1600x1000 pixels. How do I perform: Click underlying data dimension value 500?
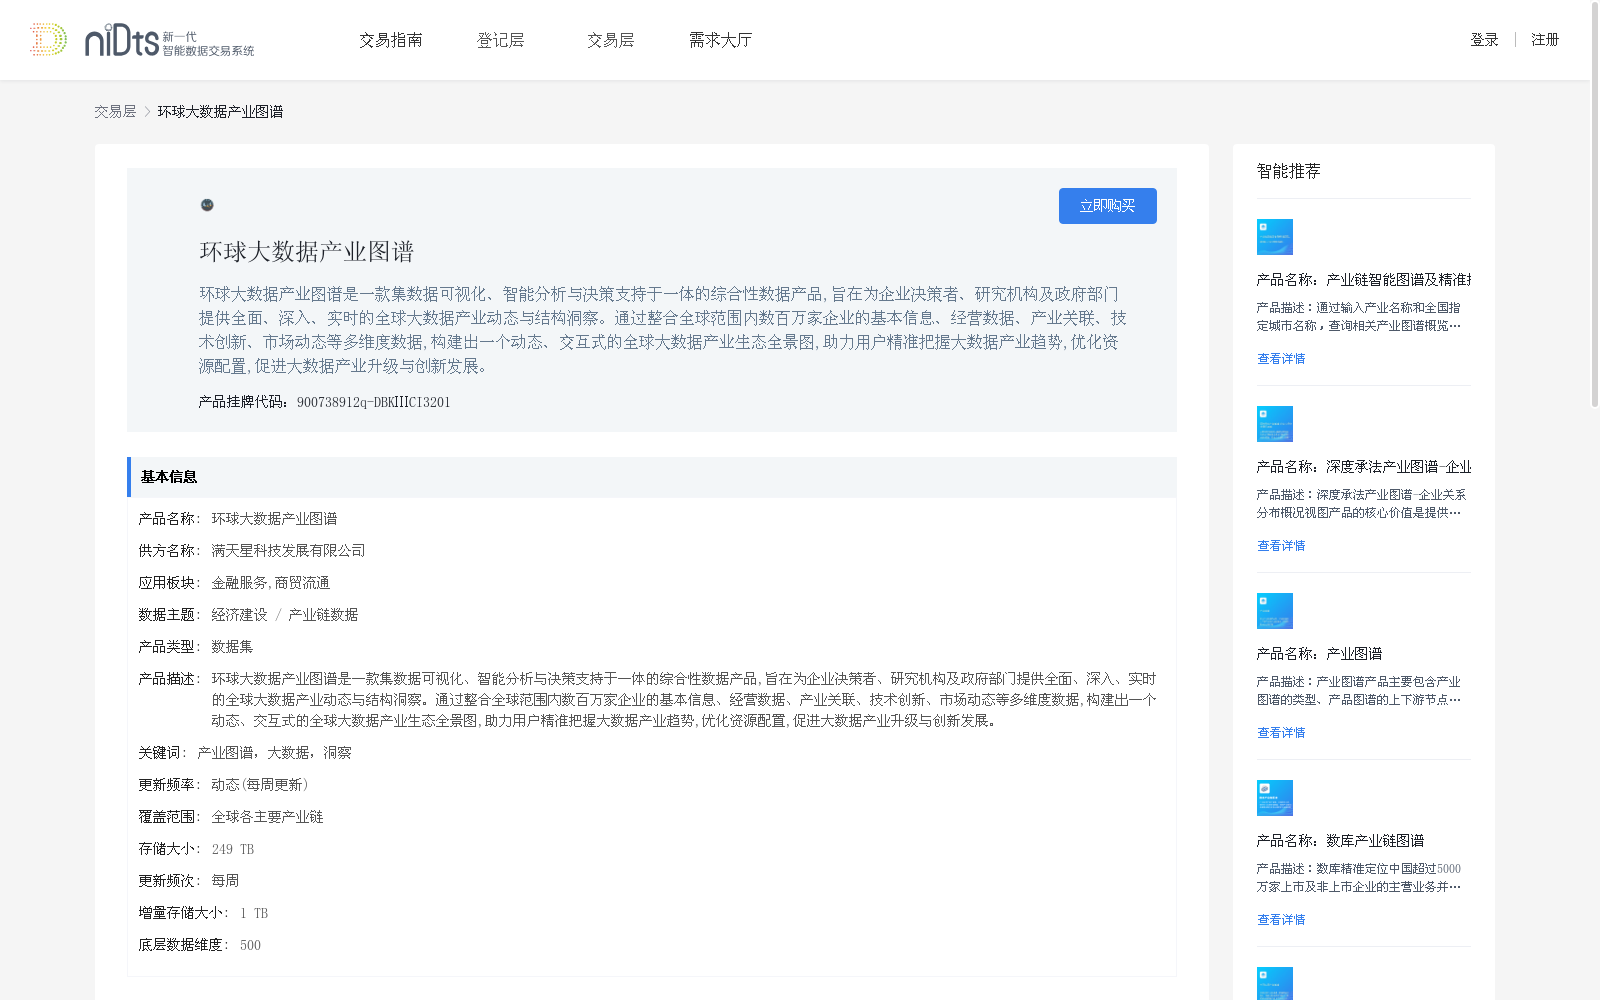coord(250,945)
